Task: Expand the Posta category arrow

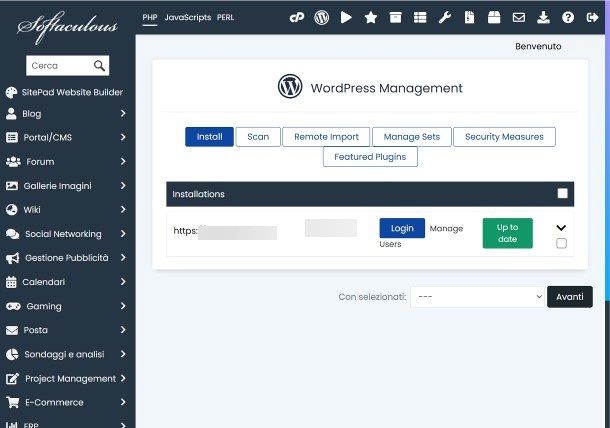Action: click(123, 330)
